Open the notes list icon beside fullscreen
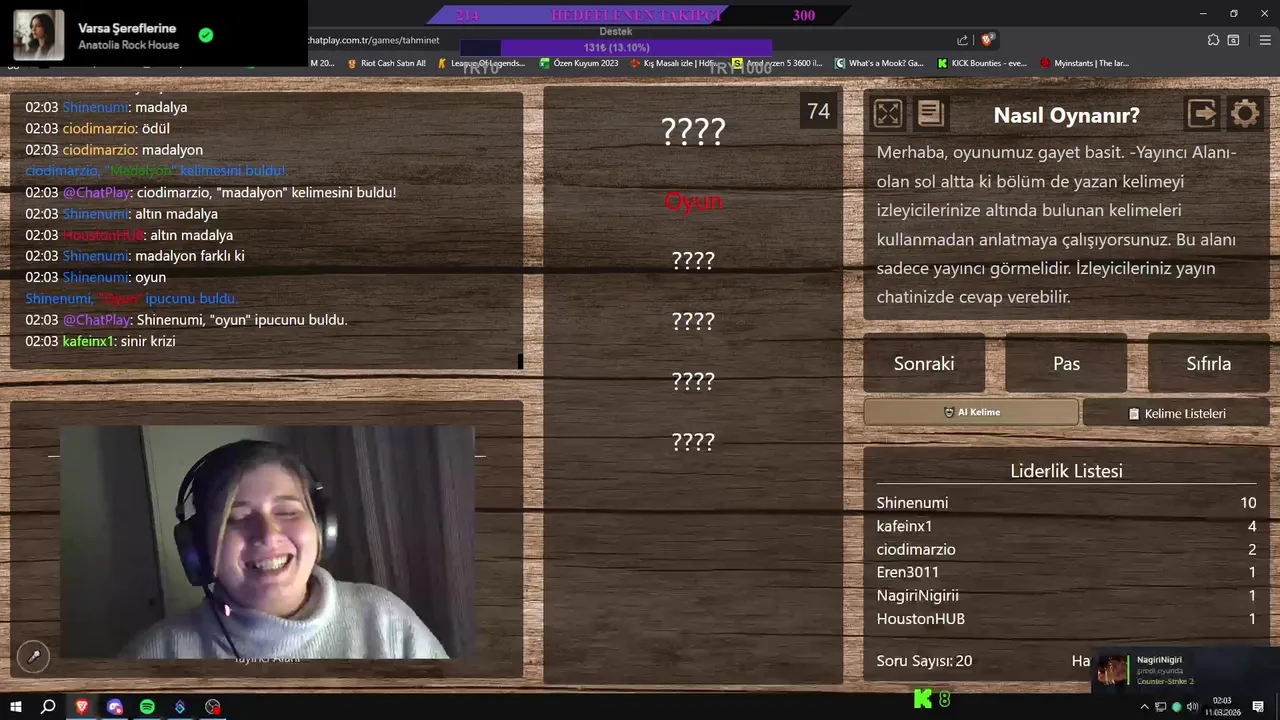The image size is (1280, 720). pos(931,114)
